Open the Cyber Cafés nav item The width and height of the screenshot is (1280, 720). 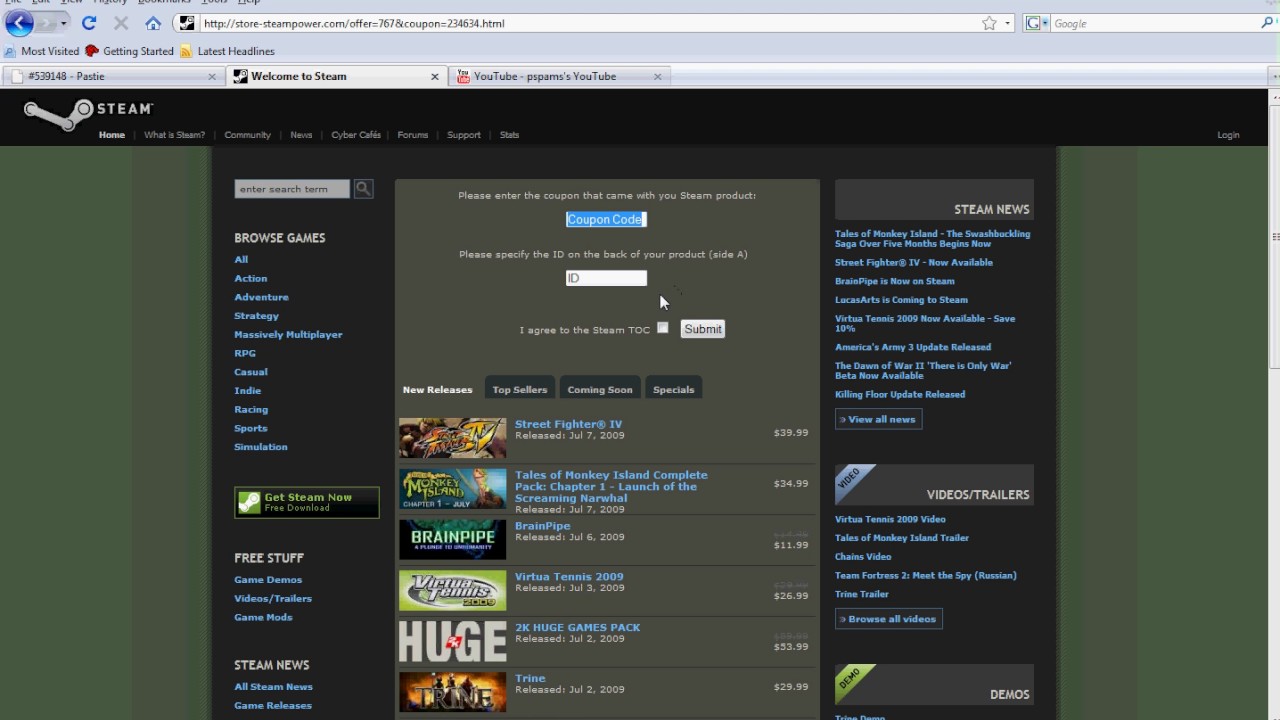coord(356,135)
